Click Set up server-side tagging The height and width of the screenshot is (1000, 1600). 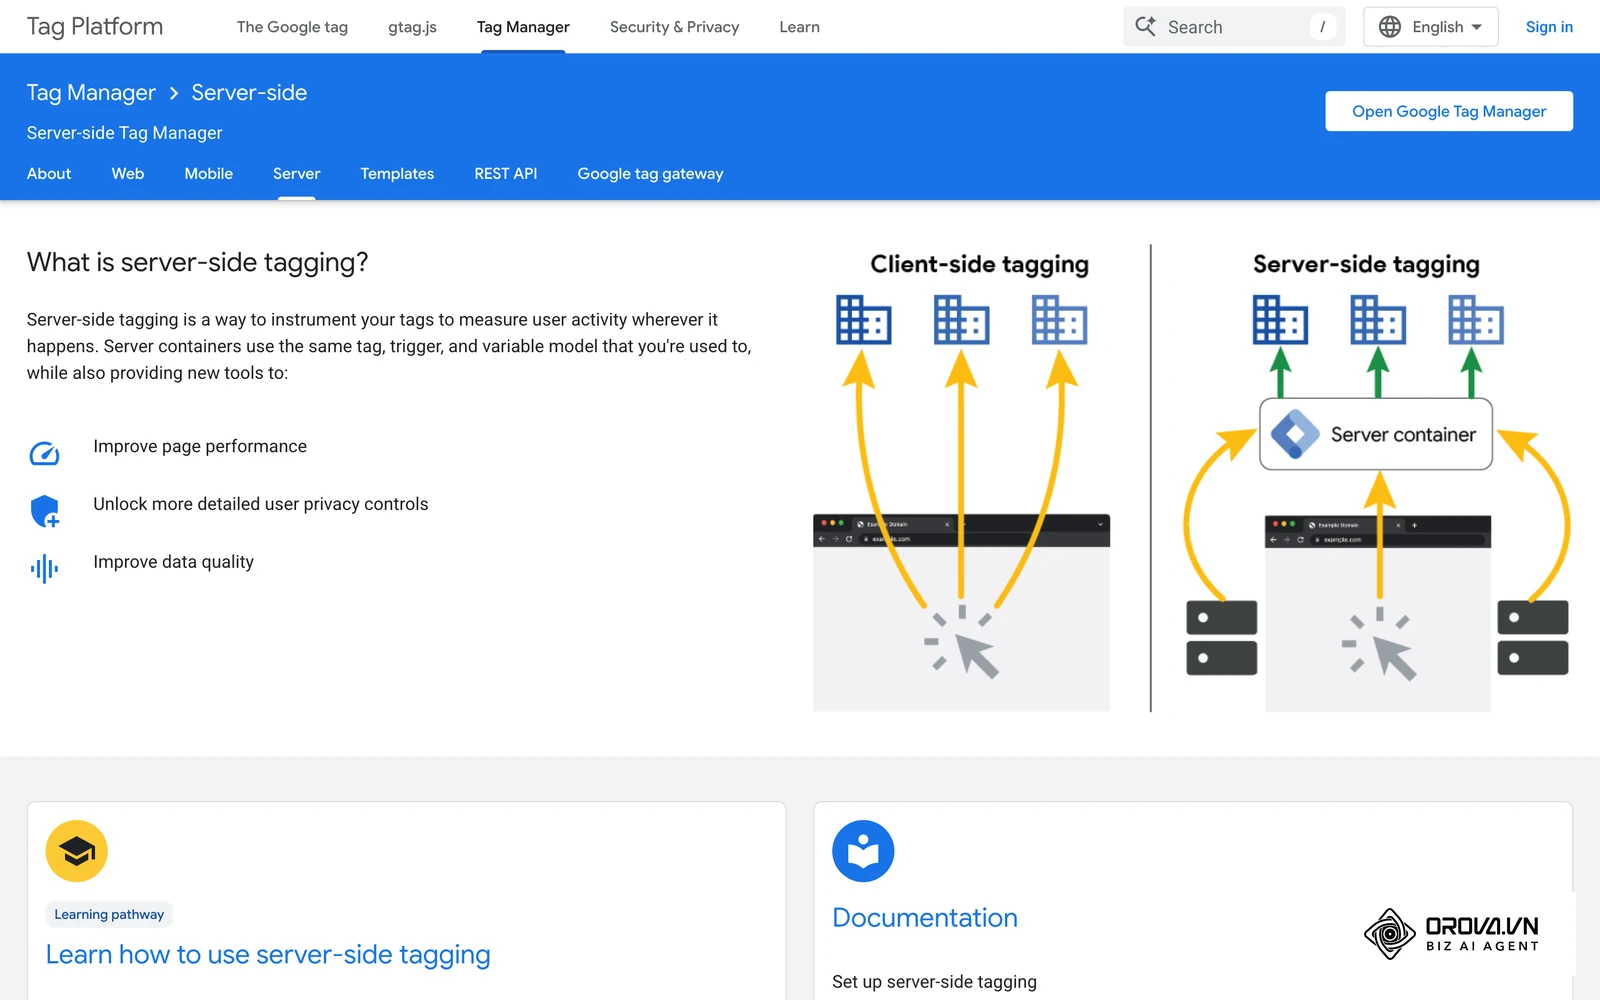(934, 982)
